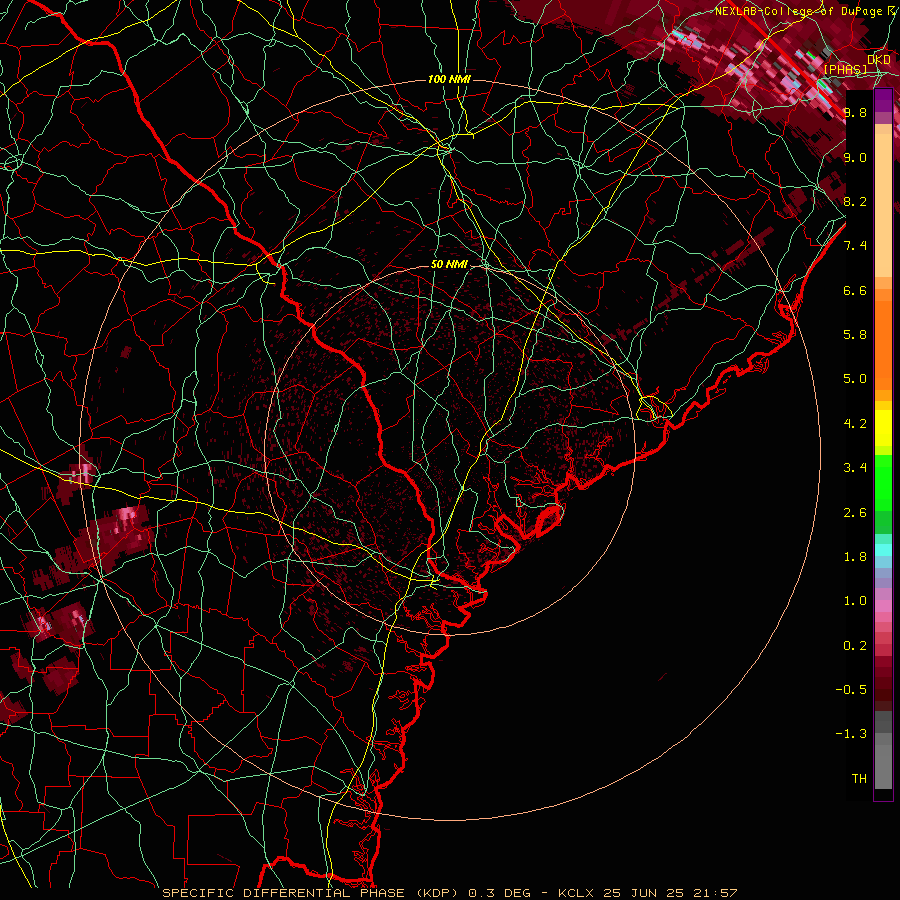Click the 0.2 legend scale value

point(855,646)
